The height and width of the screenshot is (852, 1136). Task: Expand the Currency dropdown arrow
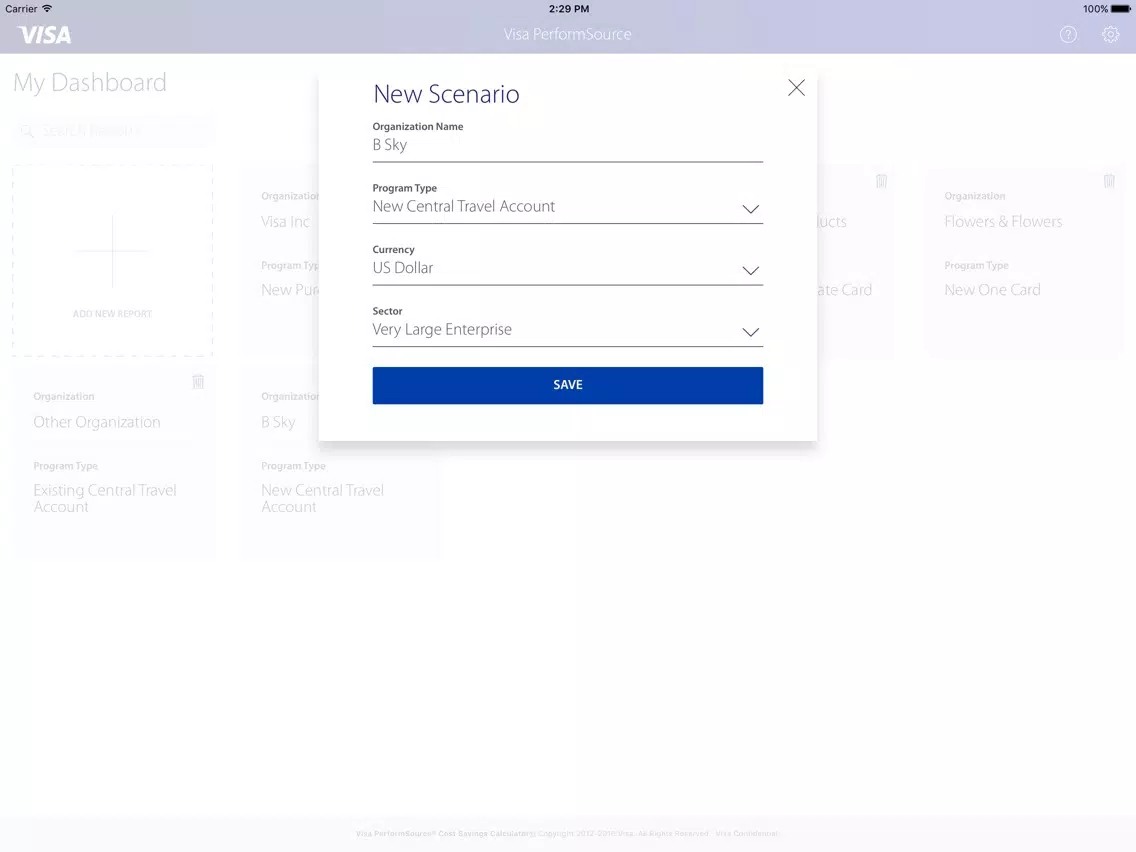tap(750, 270)
